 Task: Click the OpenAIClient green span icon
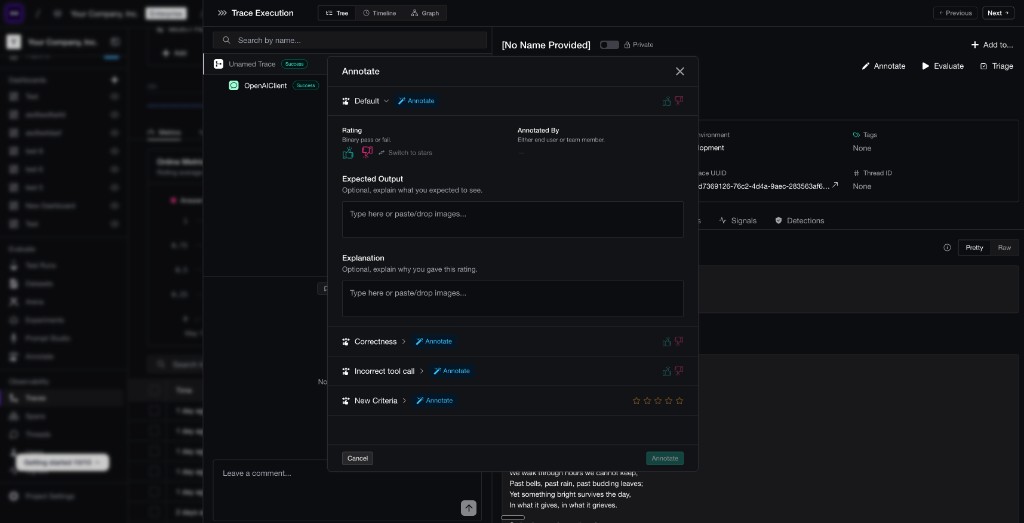click(x=234, y=86)
